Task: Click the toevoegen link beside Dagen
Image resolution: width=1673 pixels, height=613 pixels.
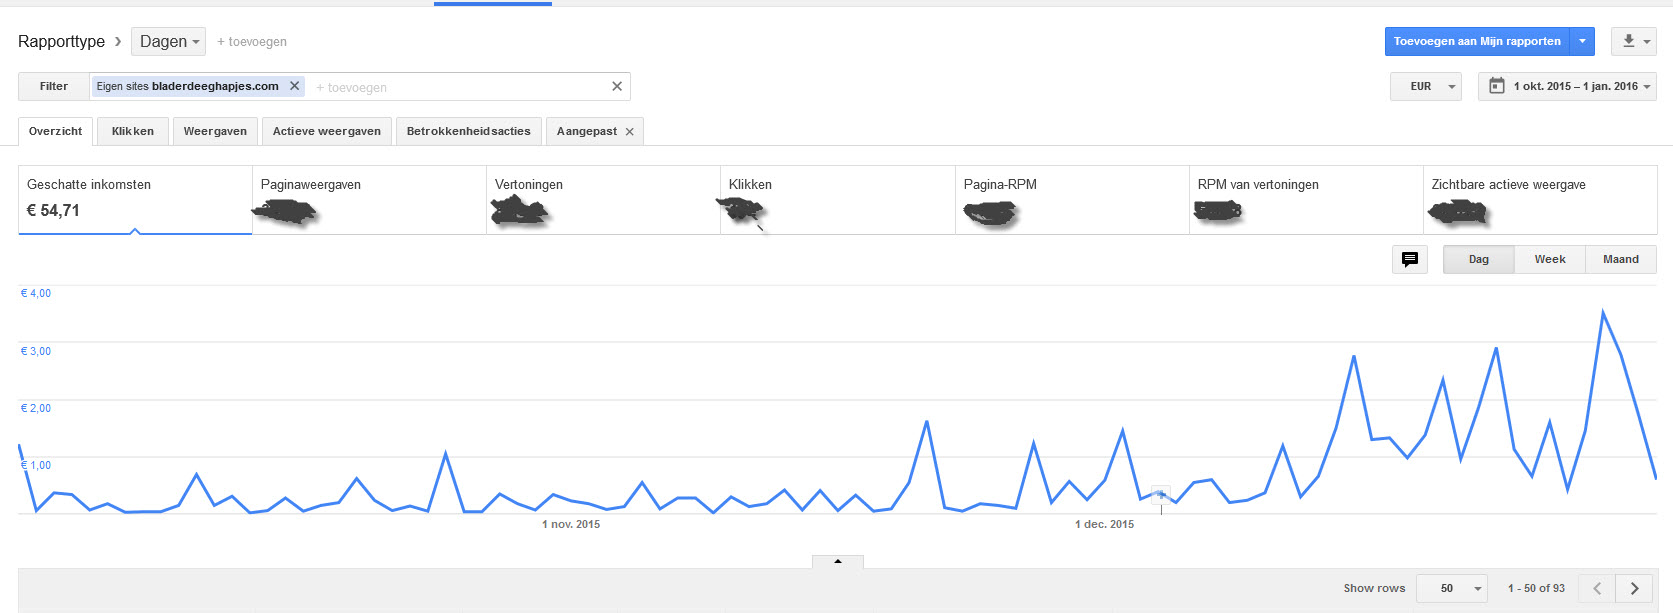Action: point(252,42)
